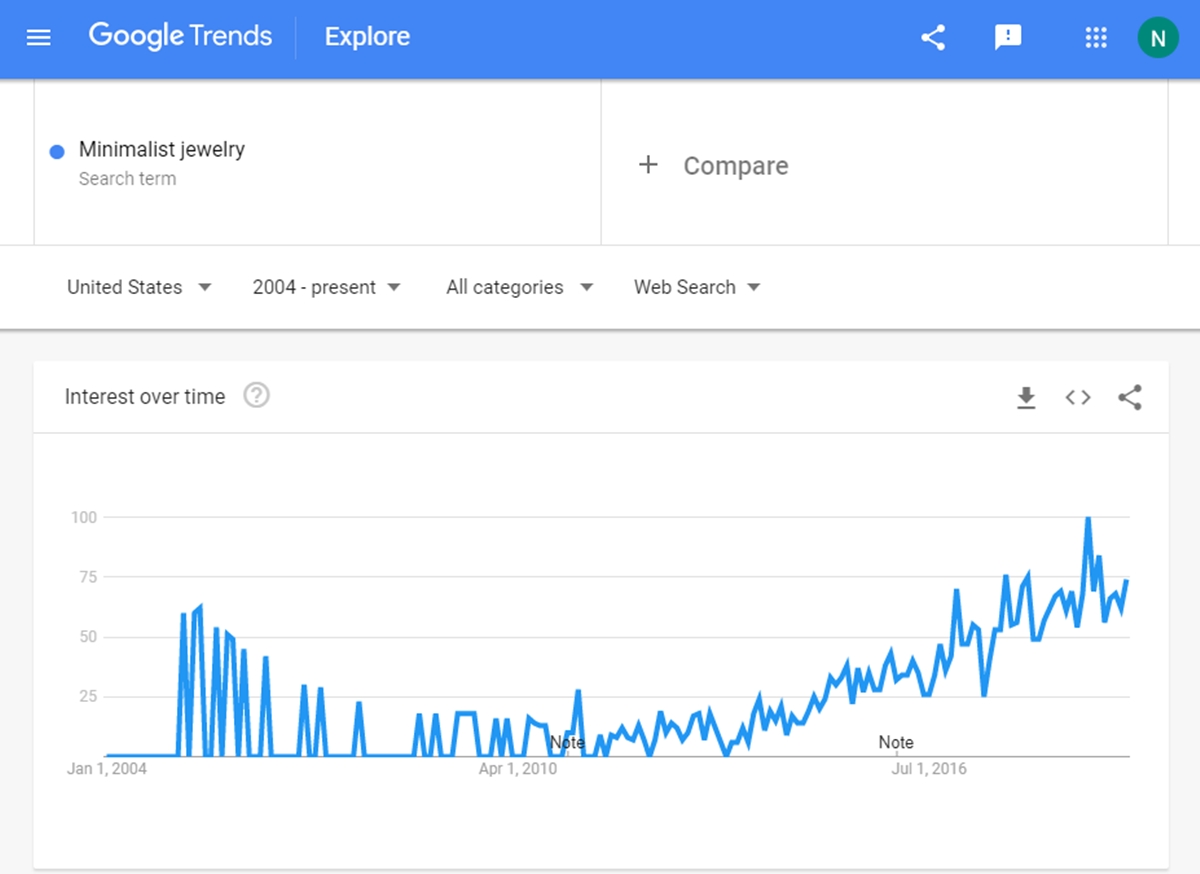The width and height of the screenshot is (1200, 874).
Task: Open the Google apps grid
Action: point(1096,38)
